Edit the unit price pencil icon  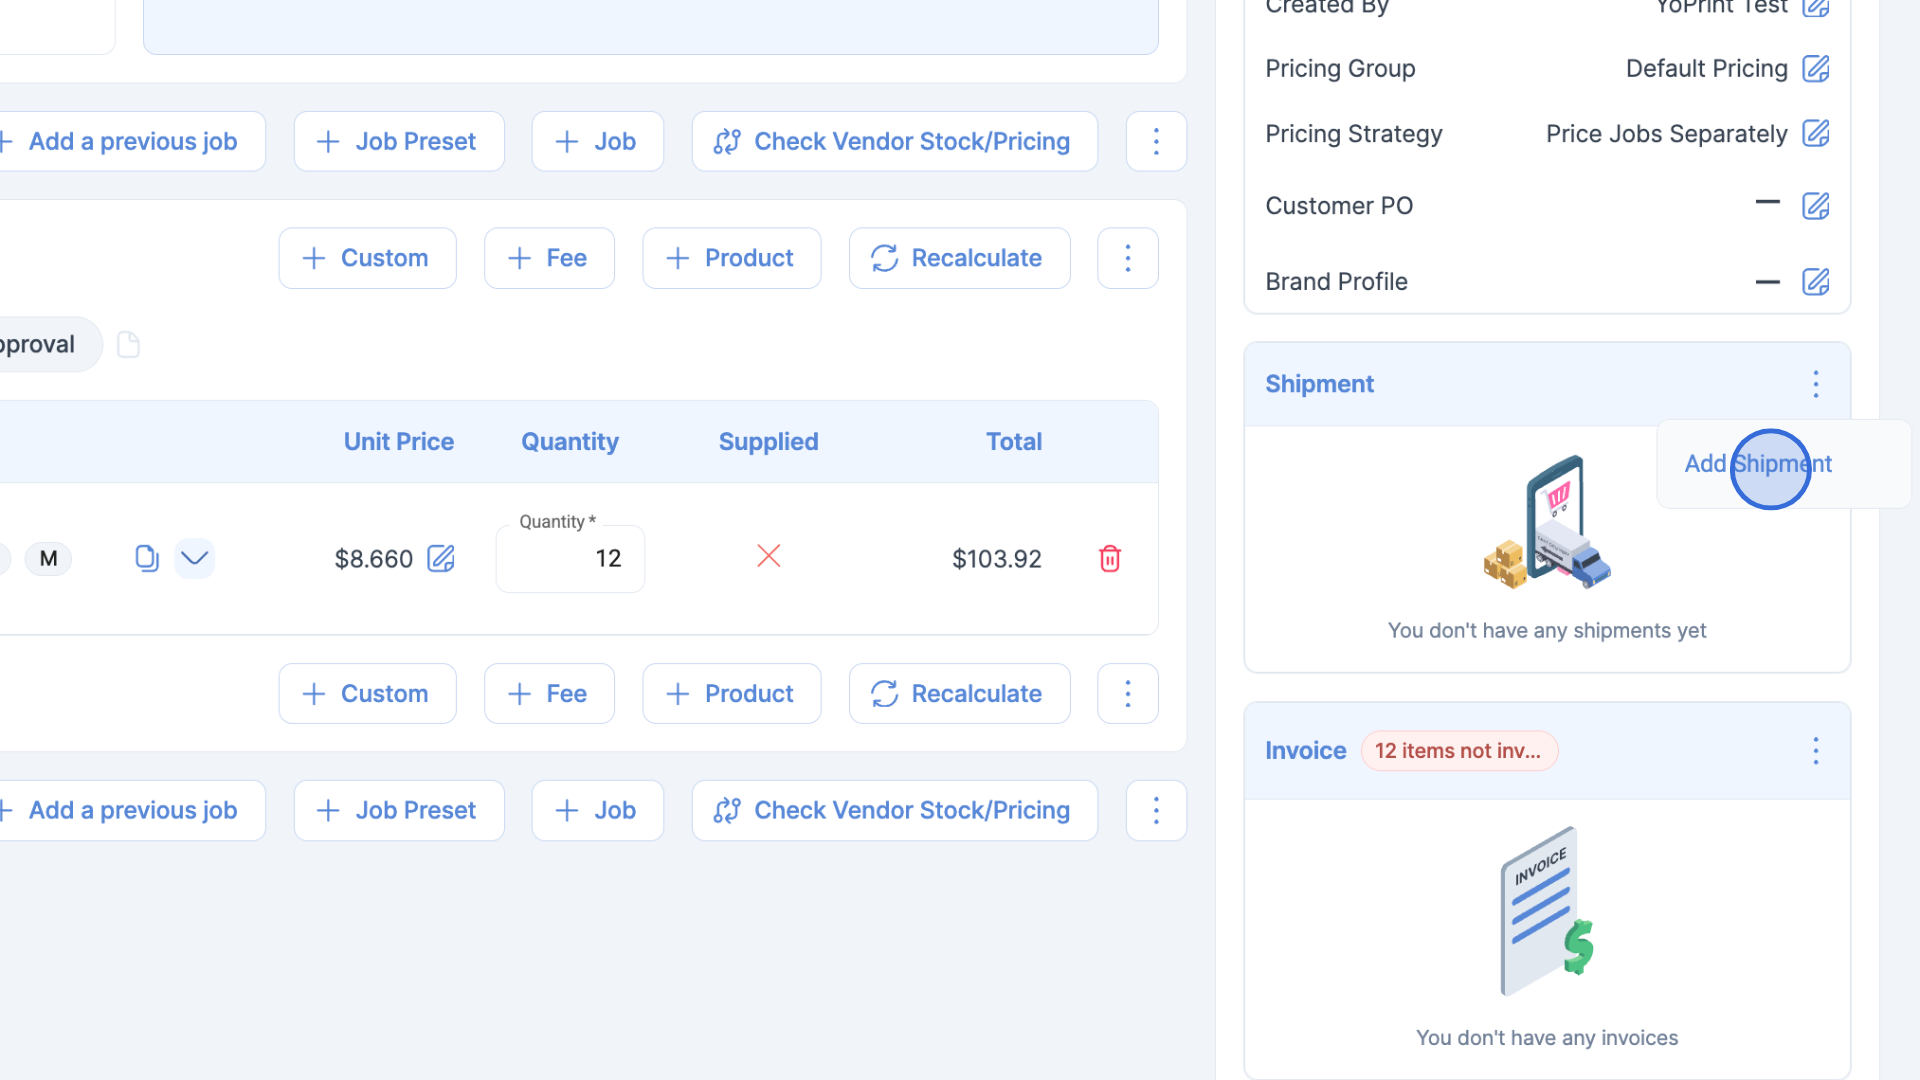(x=441, y=558)
